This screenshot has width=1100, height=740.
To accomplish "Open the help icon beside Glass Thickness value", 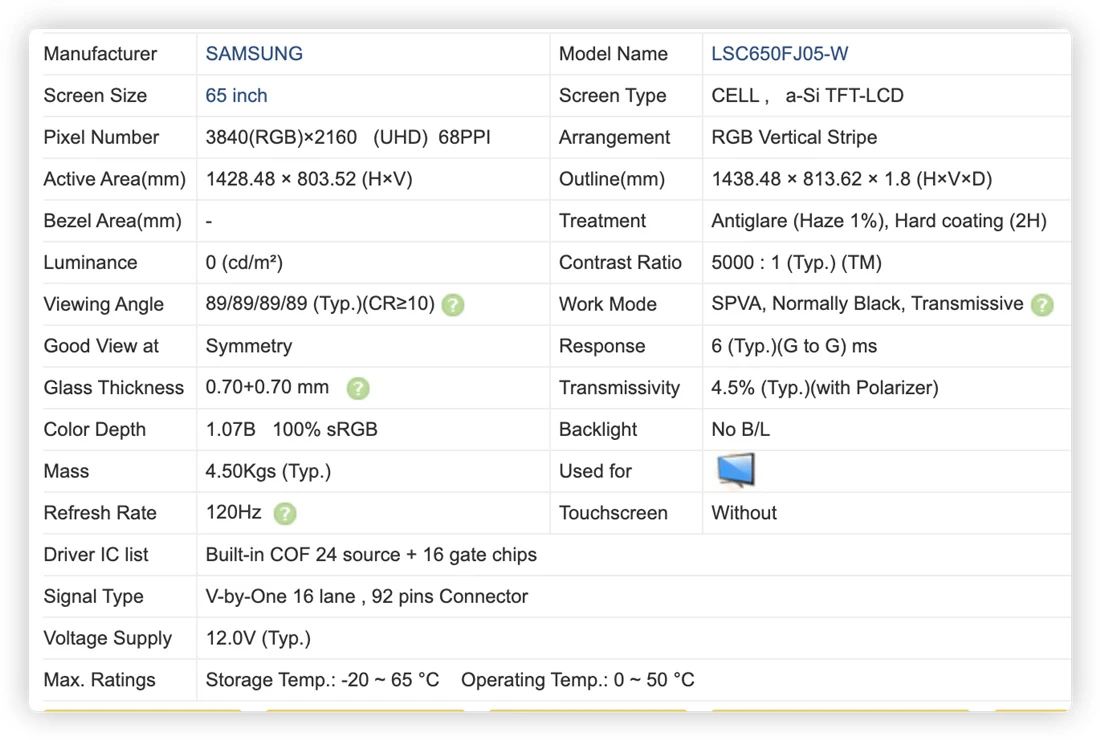I will (358, 389).
